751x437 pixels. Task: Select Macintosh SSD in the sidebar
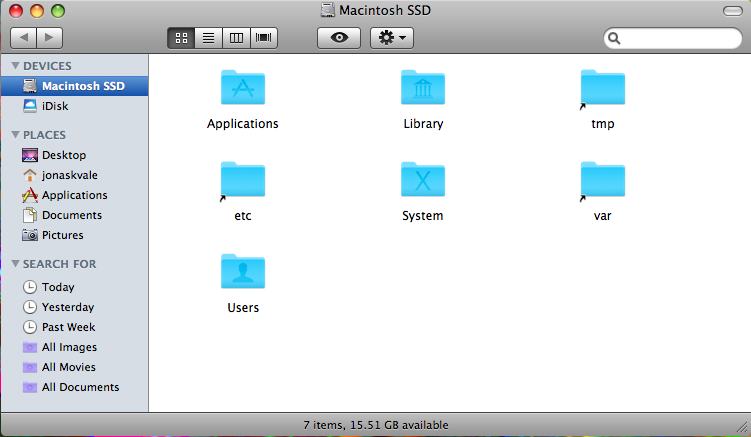[75, 86]
